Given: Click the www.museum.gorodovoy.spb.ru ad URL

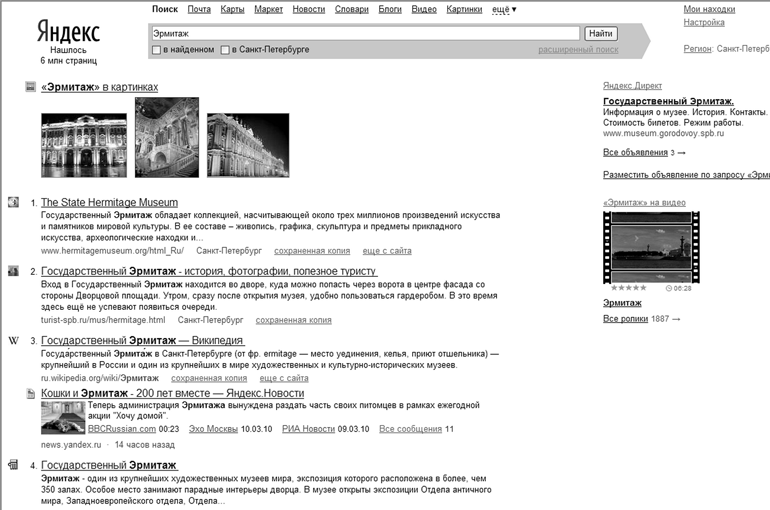Looking at the screenshot, I should [x=663, y=134].
